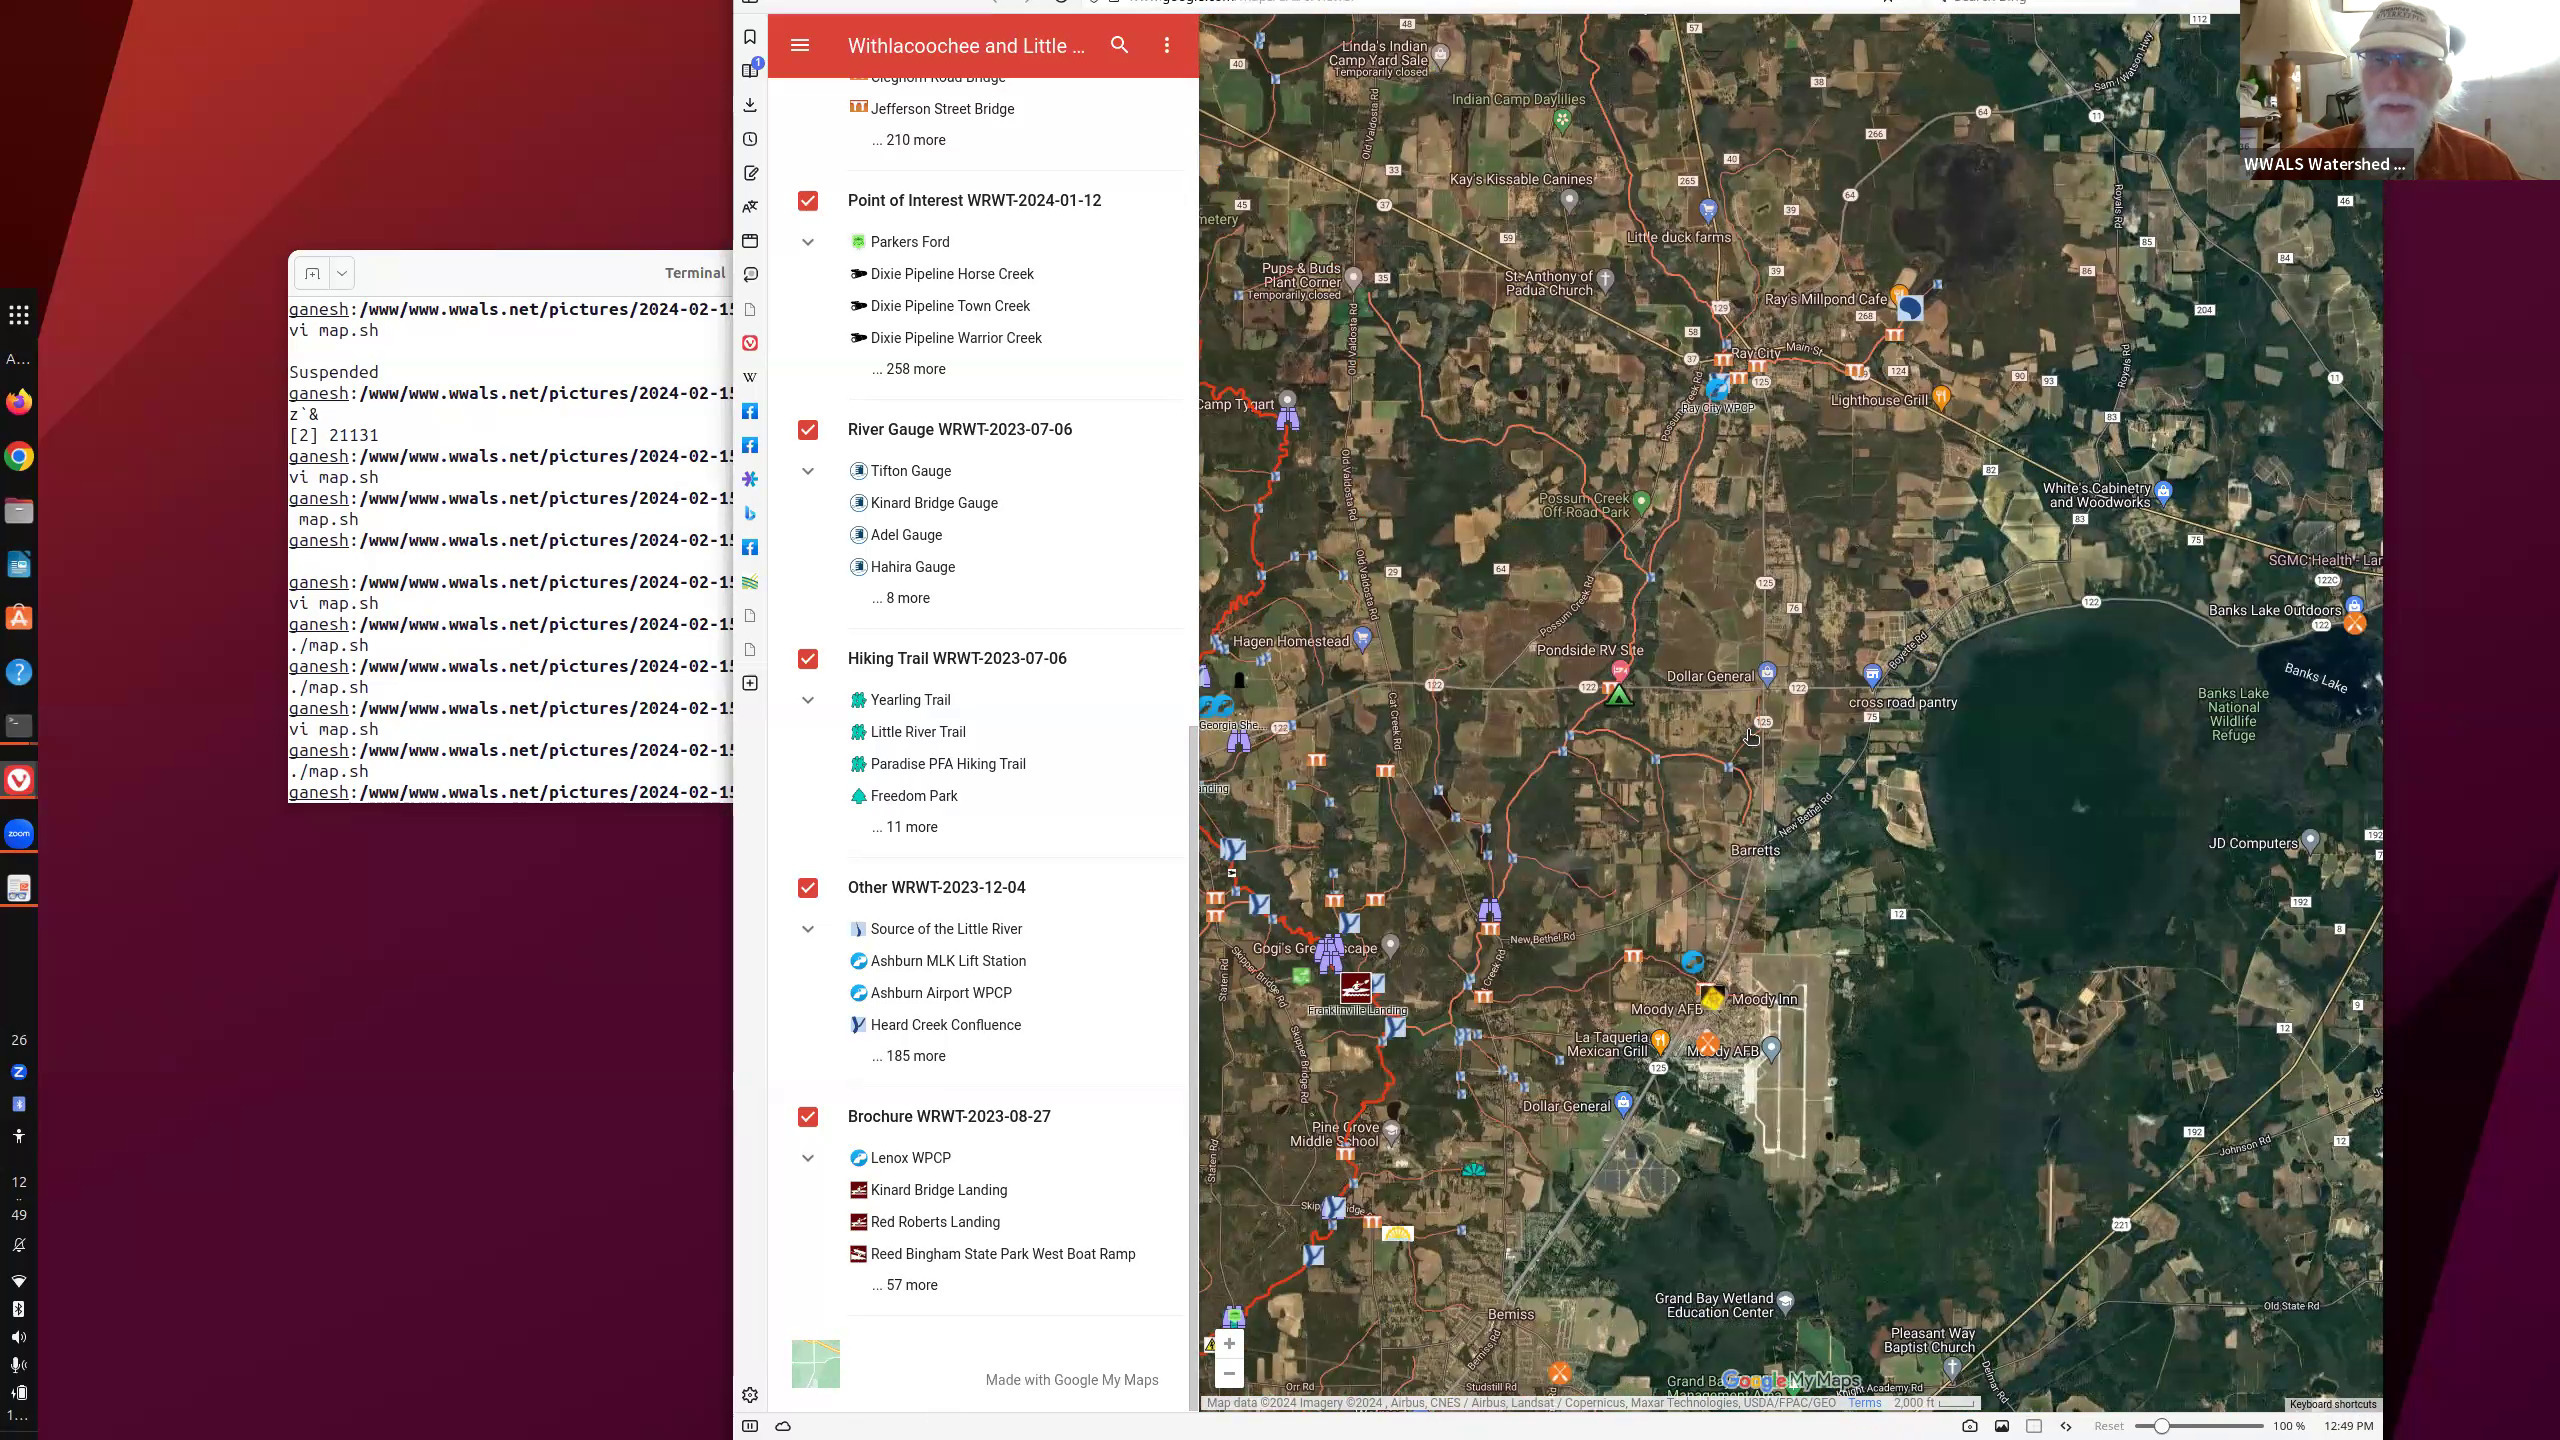Open the Zoom app in dock
Viewport: 2560px width, 1440px height.
tap(19, 833)
